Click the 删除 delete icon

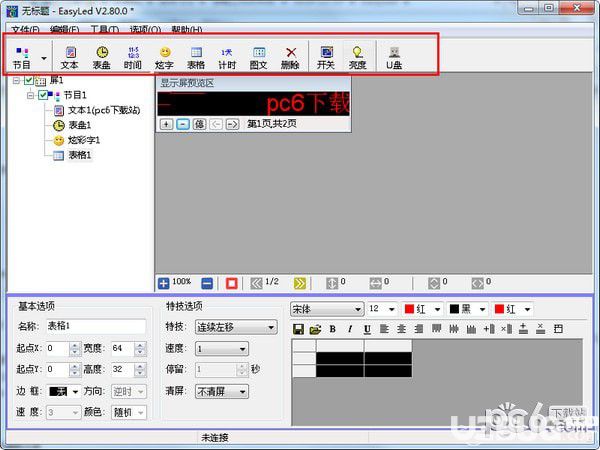click(290, 58)
